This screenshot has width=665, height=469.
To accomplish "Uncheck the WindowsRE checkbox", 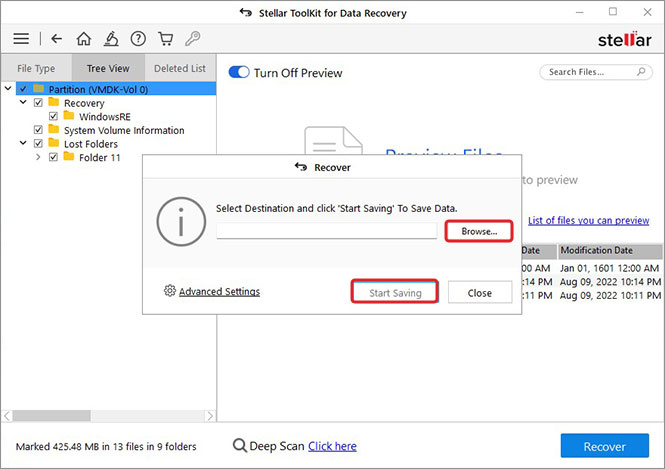I will point(53,116).
